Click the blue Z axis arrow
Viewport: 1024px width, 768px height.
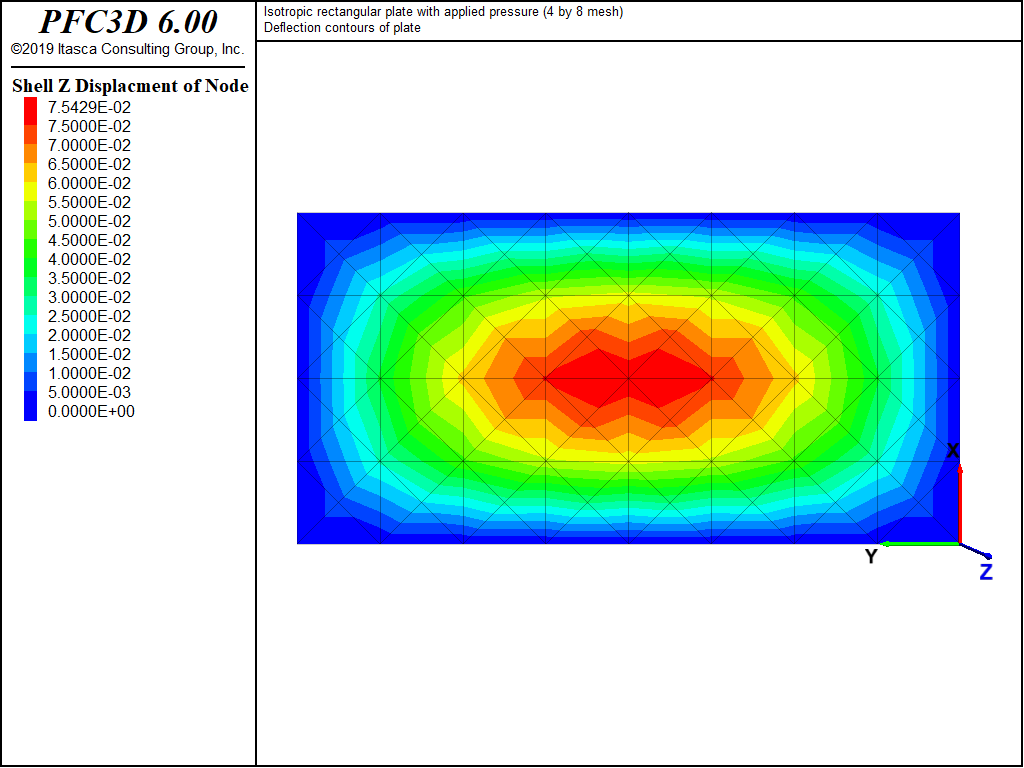[976, 551]
